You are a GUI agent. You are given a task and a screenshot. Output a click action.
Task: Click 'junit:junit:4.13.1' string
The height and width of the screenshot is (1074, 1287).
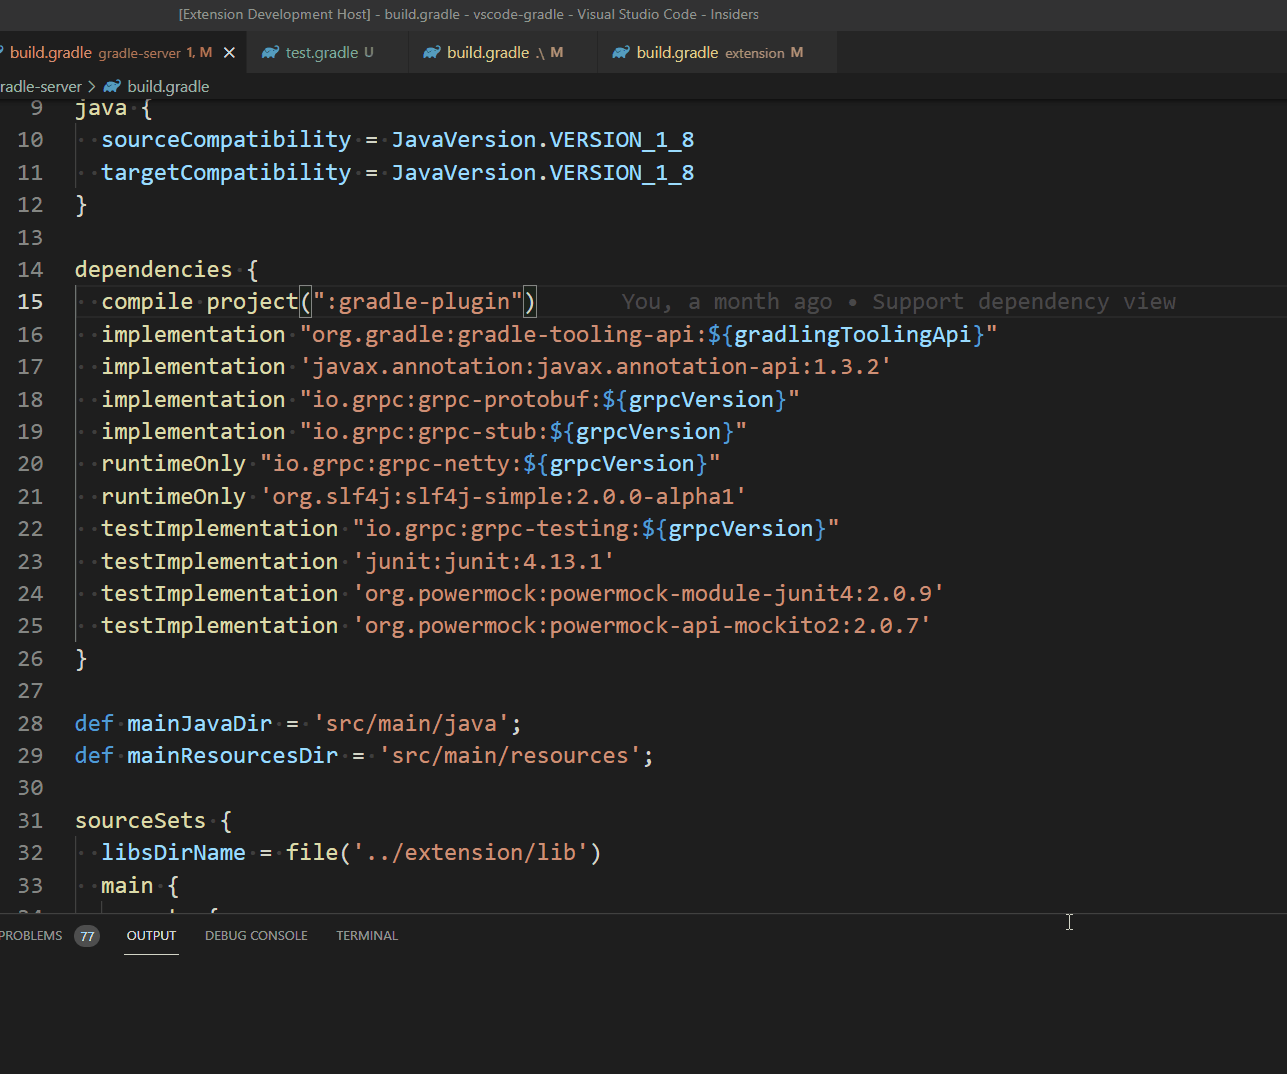click(483, 561)
